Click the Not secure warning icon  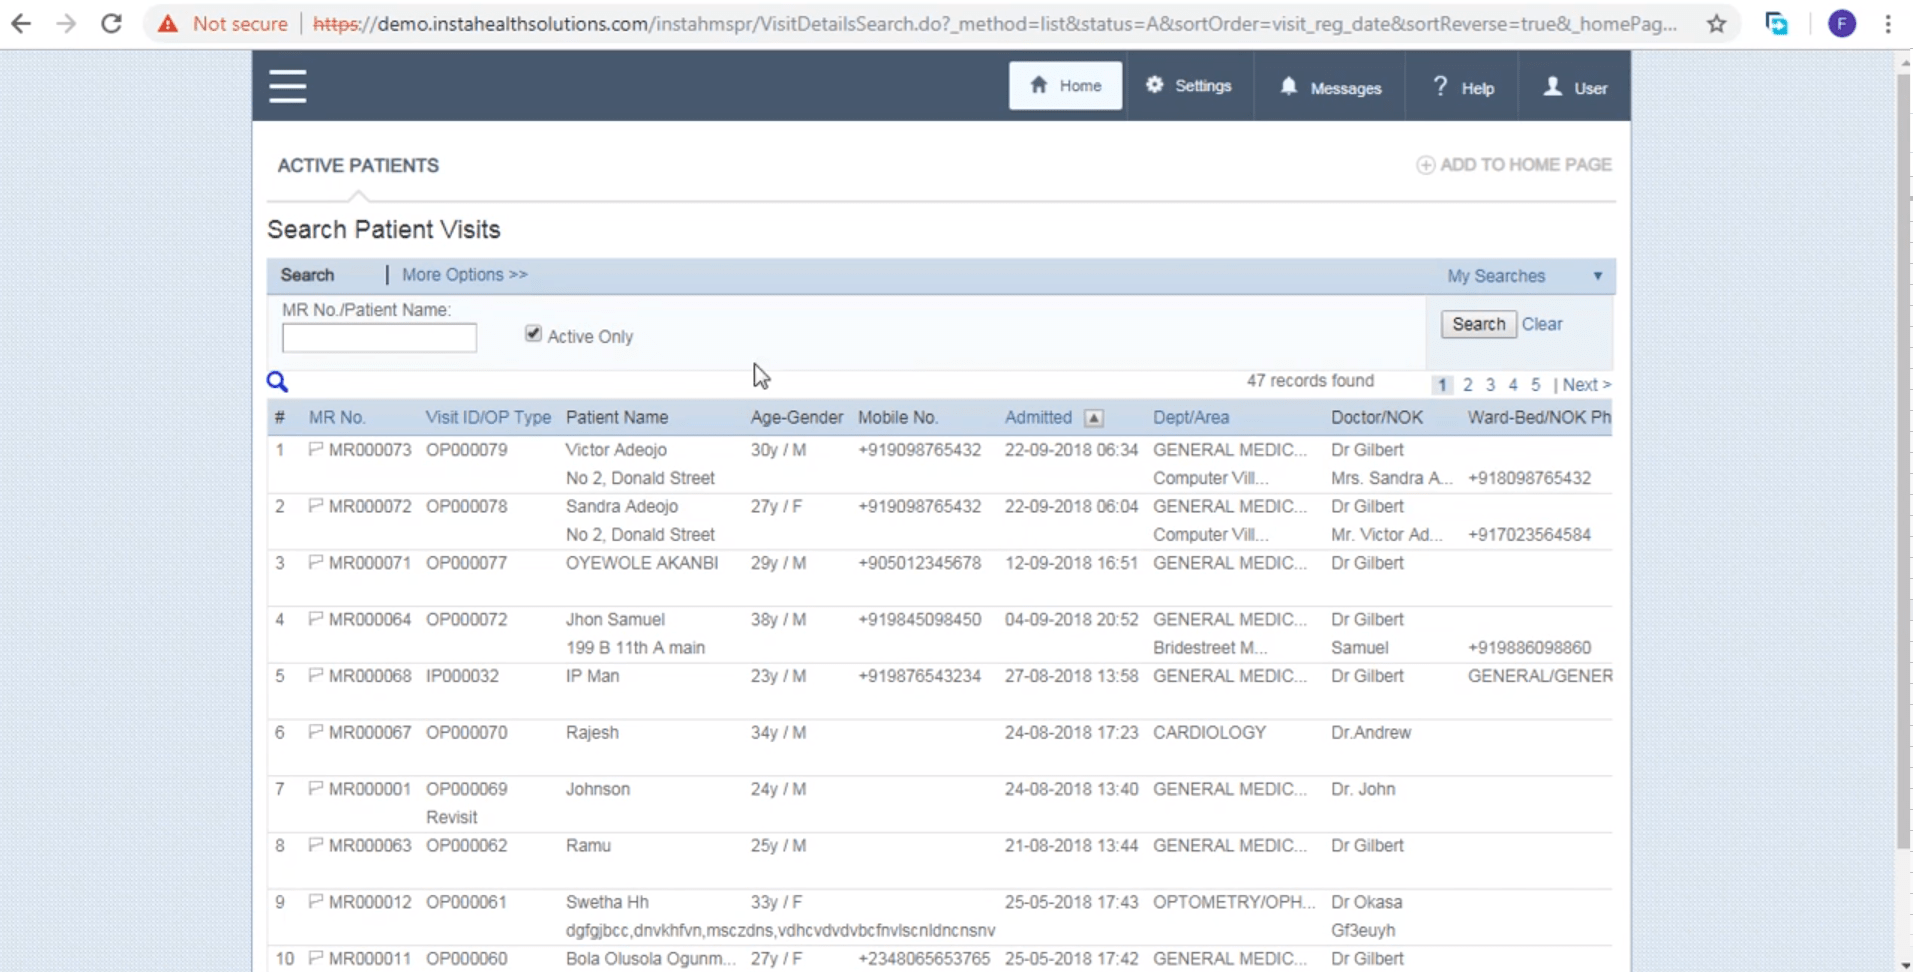coord(168,24)
